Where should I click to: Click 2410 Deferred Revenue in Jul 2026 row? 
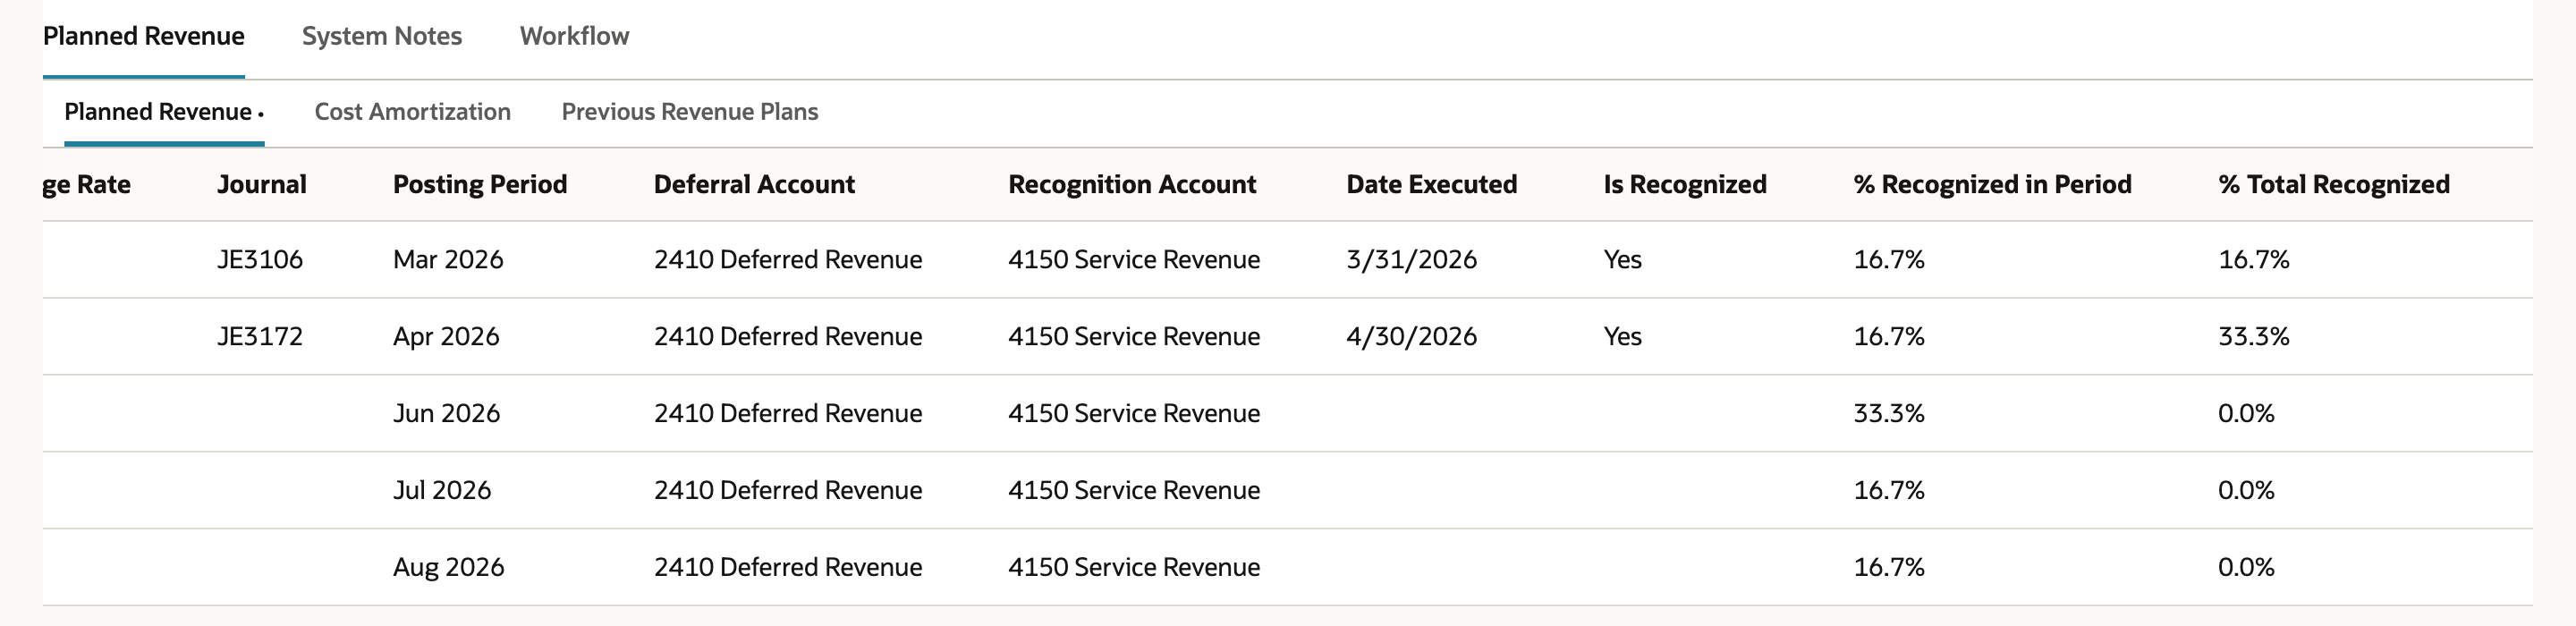click(x=788, y=491)
